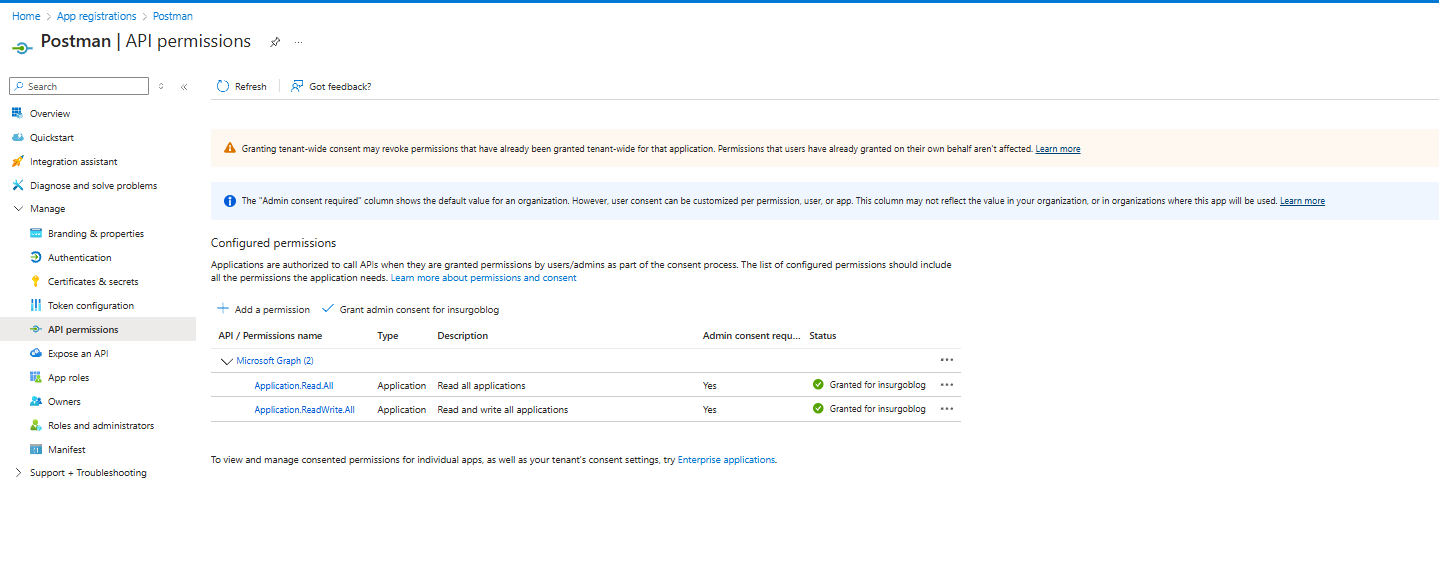Click the Integration assistant rocket icon
The height and width of the screenshot is (567, 1439).
pos(17,162)
